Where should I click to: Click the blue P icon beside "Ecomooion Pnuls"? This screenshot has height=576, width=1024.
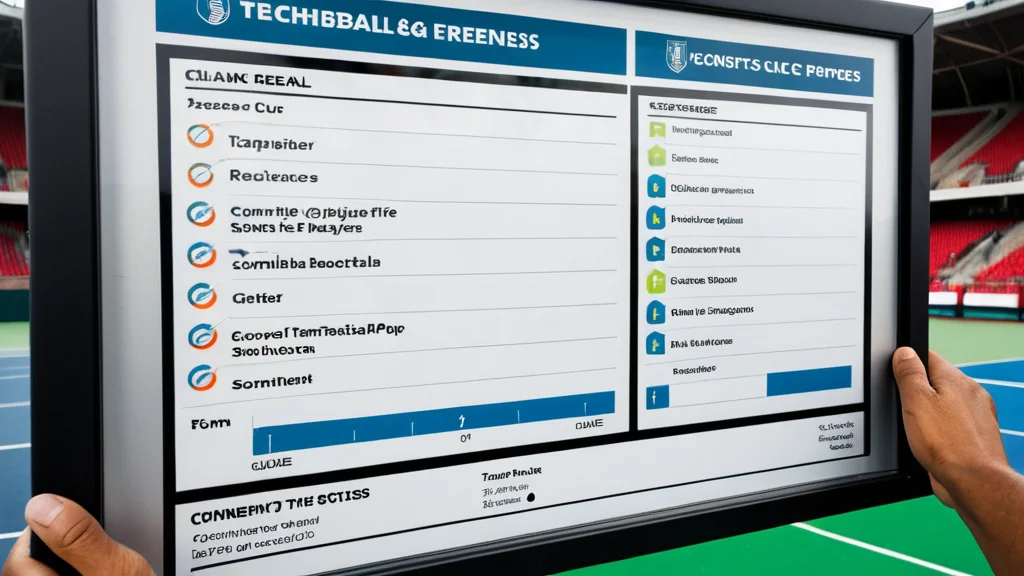click(655, 249)
